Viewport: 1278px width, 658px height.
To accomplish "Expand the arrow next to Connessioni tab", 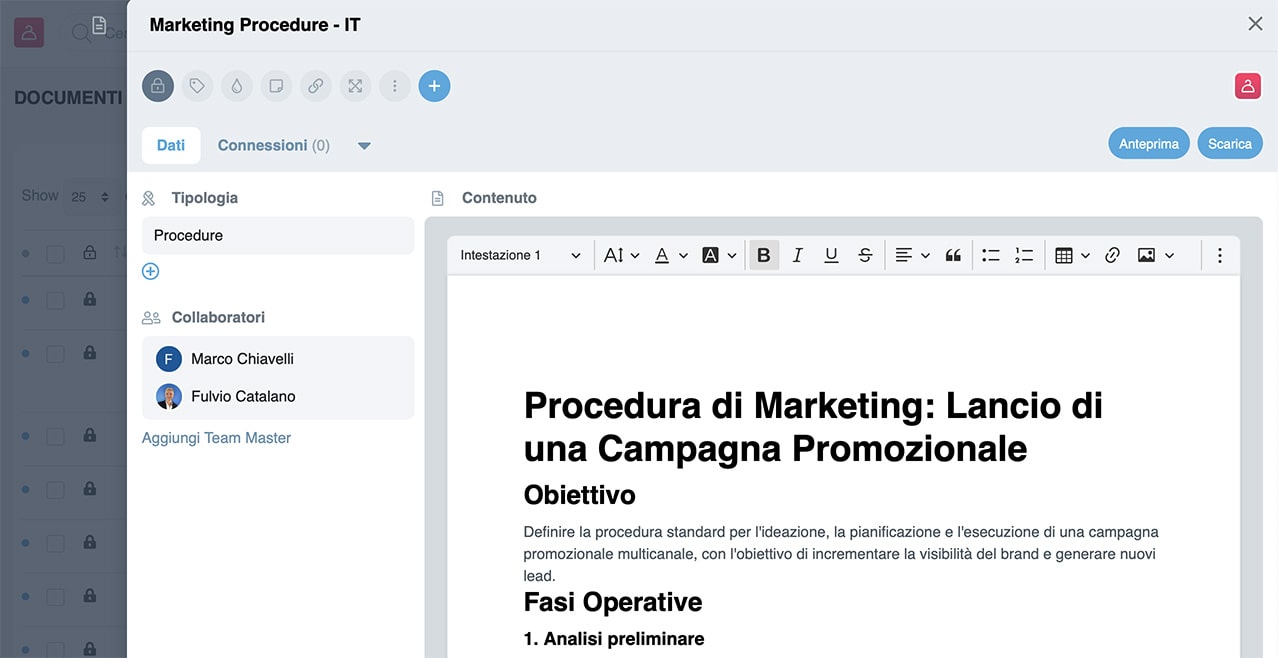I will pyautogui.click(x=364, y=146).
